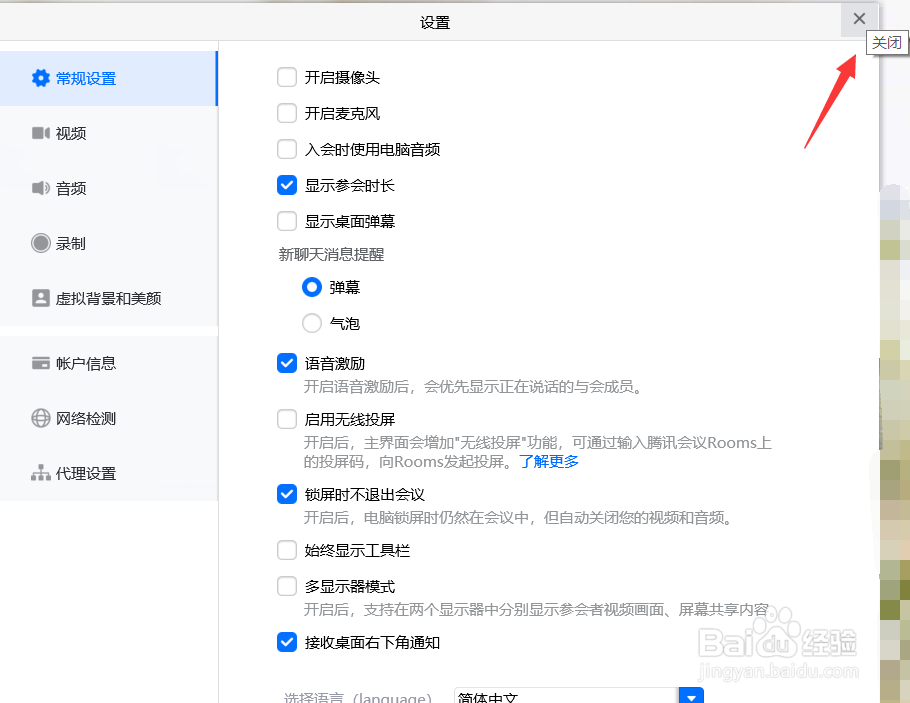Viewport: 910px width, 703px height.
Task: Click the 了解更多 link
Action: coord(548,461)
